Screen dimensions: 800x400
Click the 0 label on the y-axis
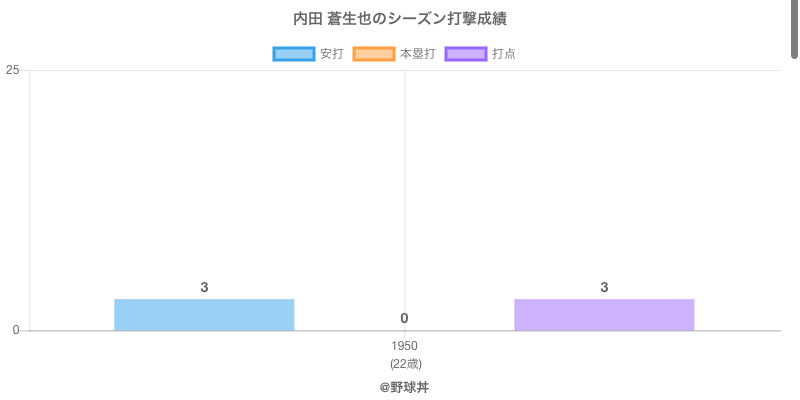pos(16,331)
